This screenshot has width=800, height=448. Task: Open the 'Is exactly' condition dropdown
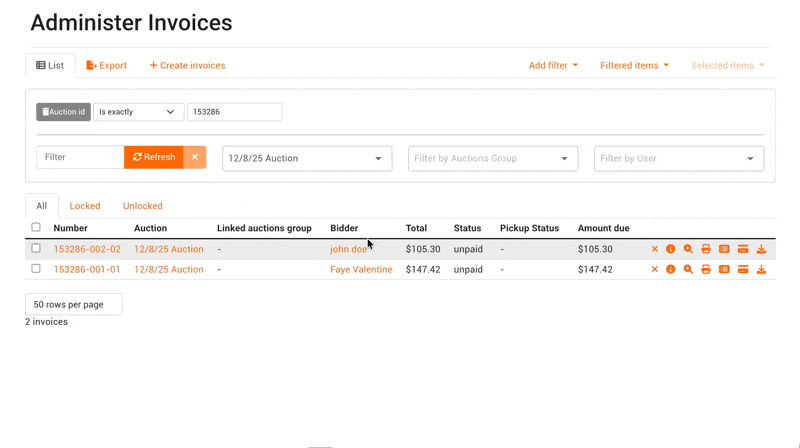click(138, 112)
